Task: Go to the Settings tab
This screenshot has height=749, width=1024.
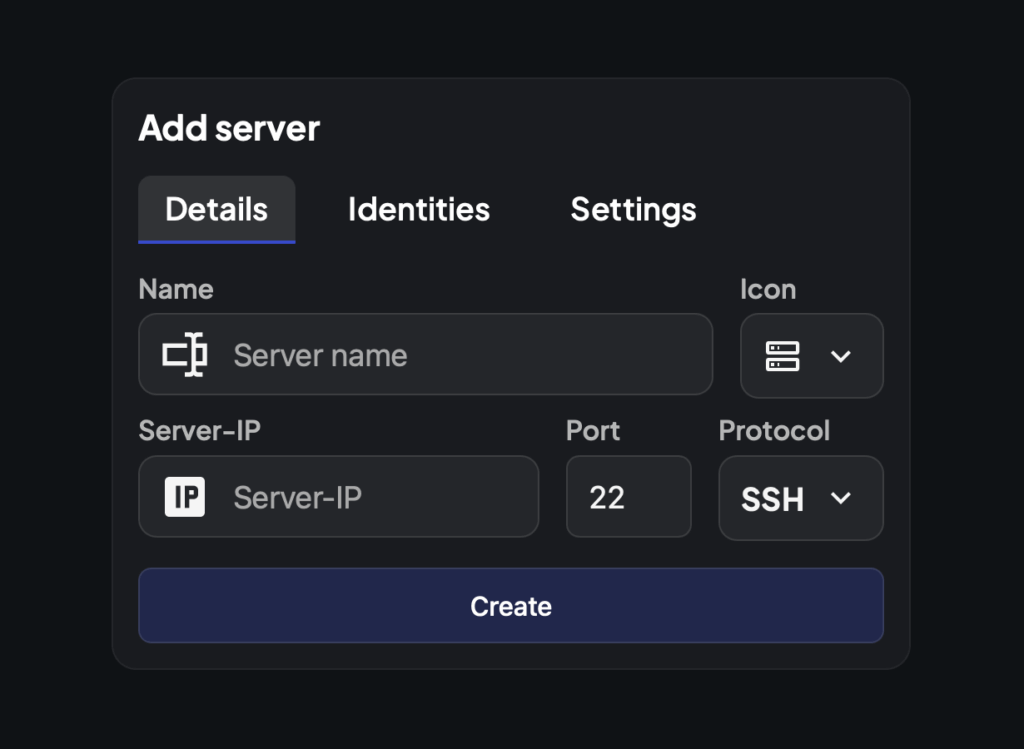Action: 633,209
